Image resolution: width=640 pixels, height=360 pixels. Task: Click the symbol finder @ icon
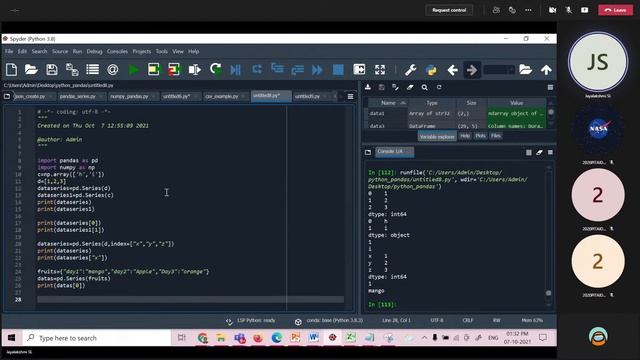pyautogui.click(x=113, y=70)
